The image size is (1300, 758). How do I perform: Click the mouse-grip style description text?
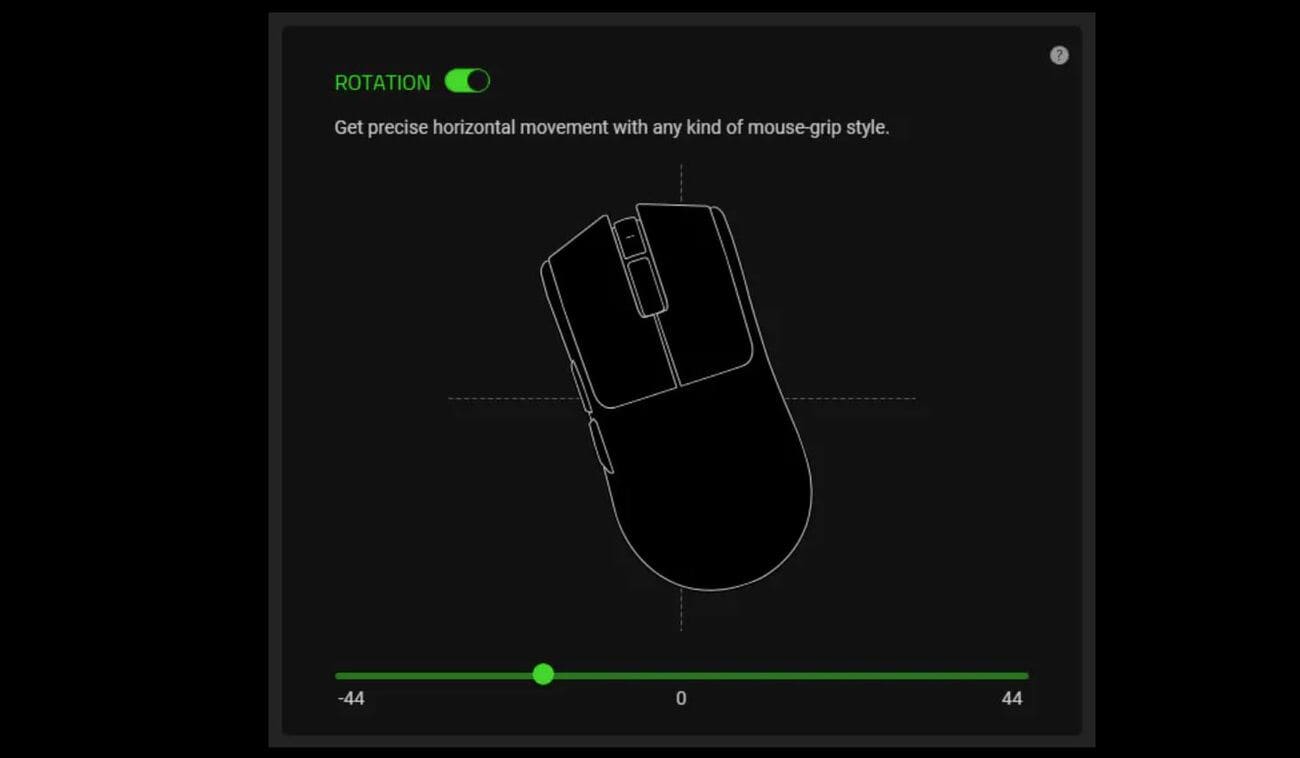(x=611, y=128)
